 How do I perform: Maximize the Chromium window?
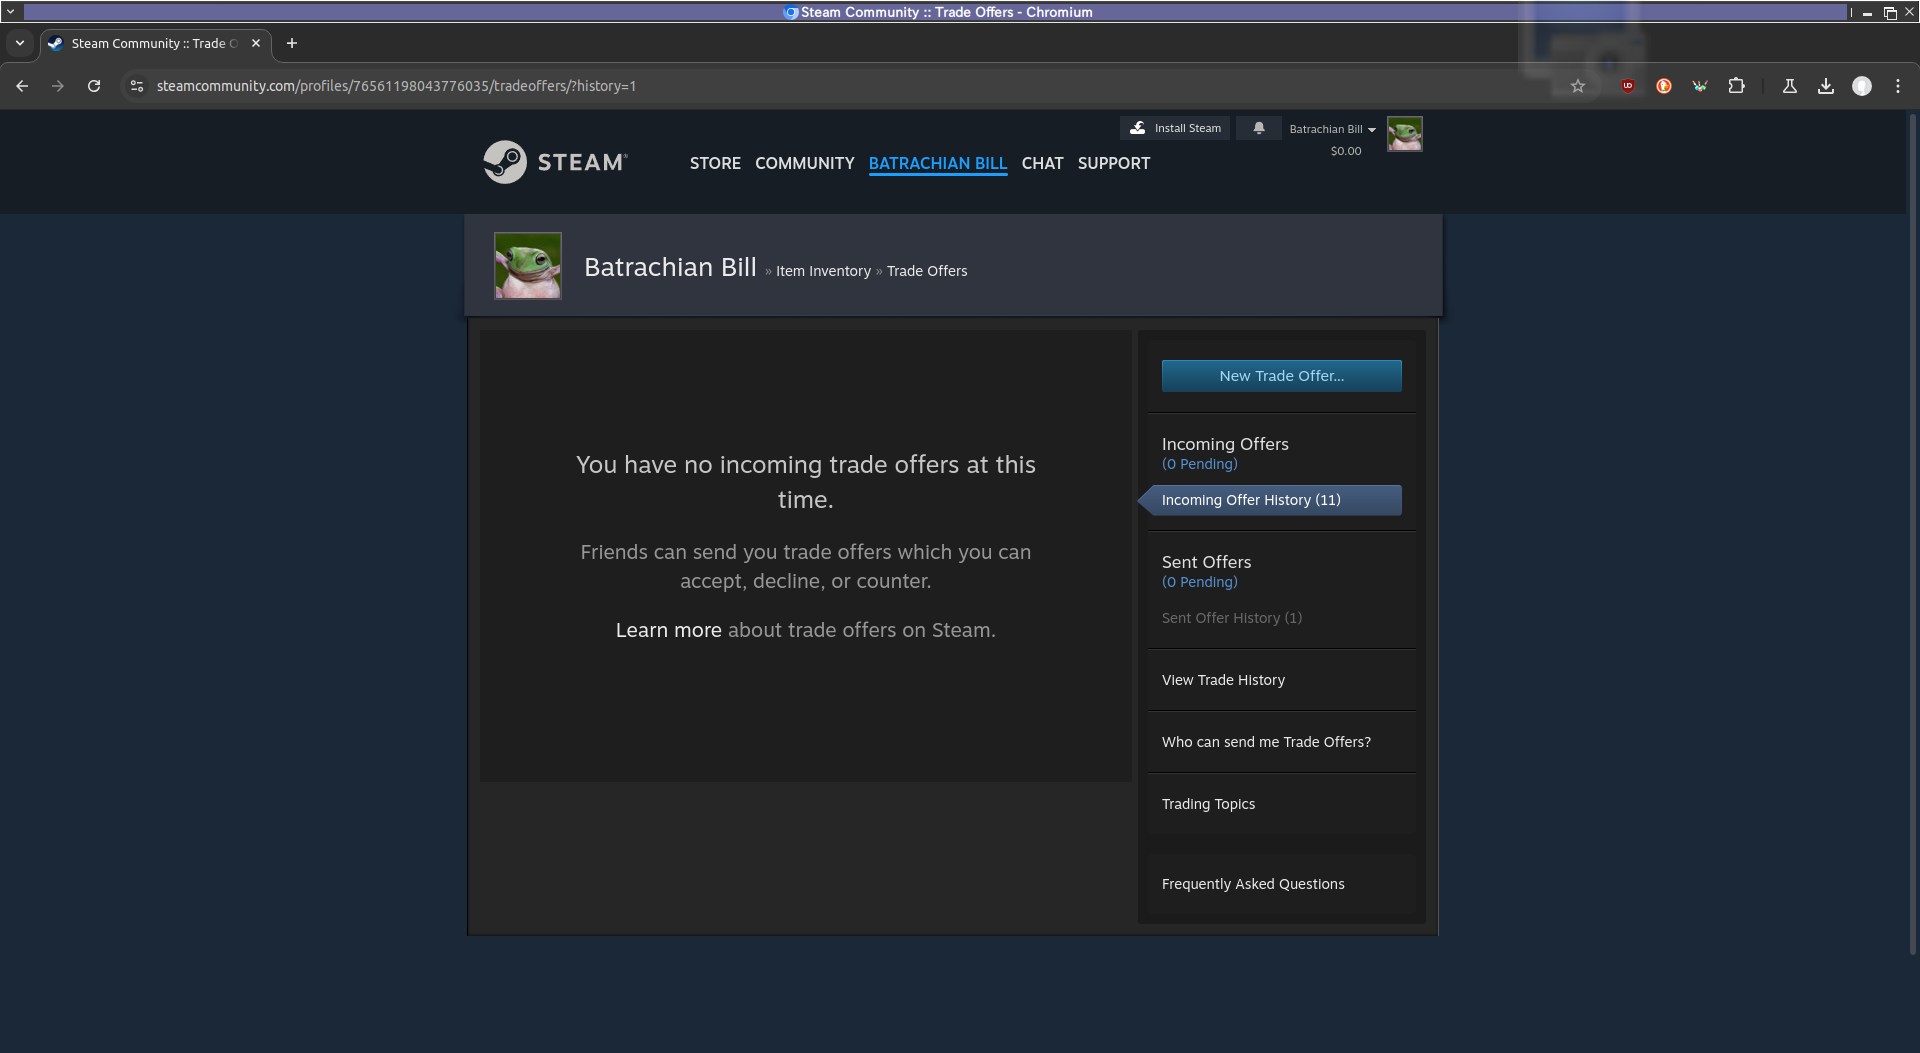click(1890, 12)
